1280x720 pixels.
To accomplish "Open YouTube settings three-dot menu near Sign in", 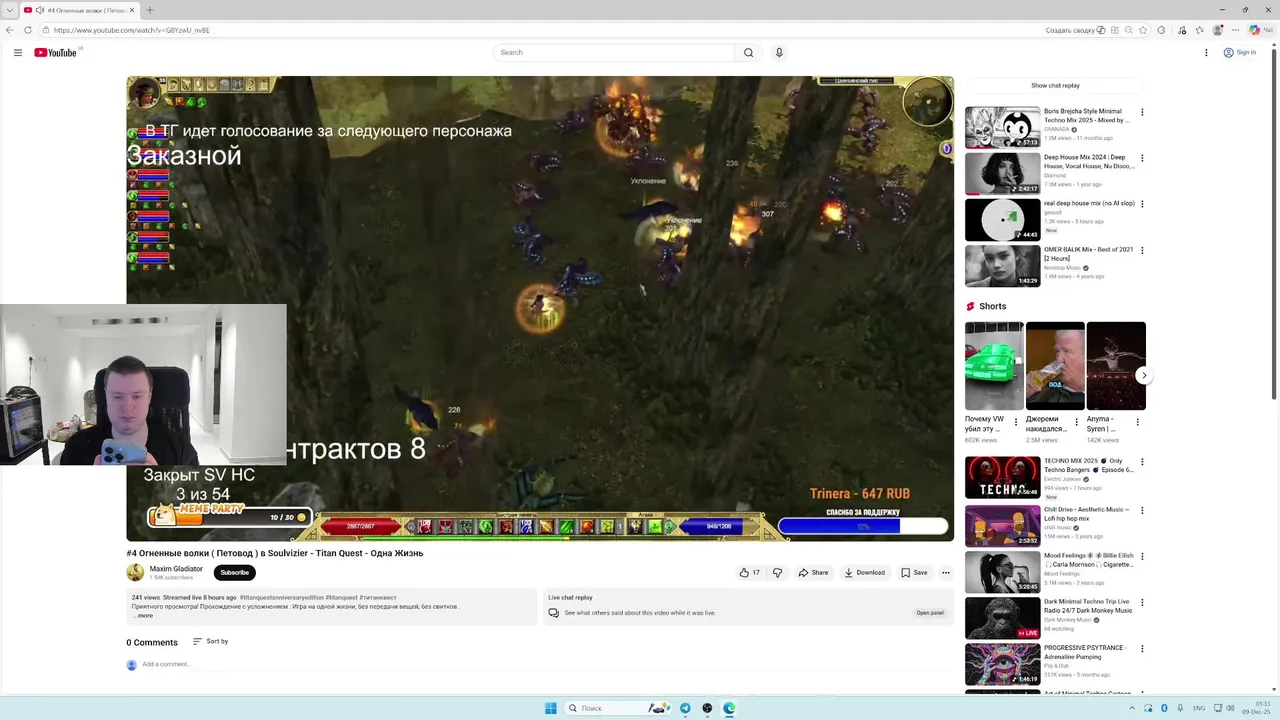I will (1206, 52).
